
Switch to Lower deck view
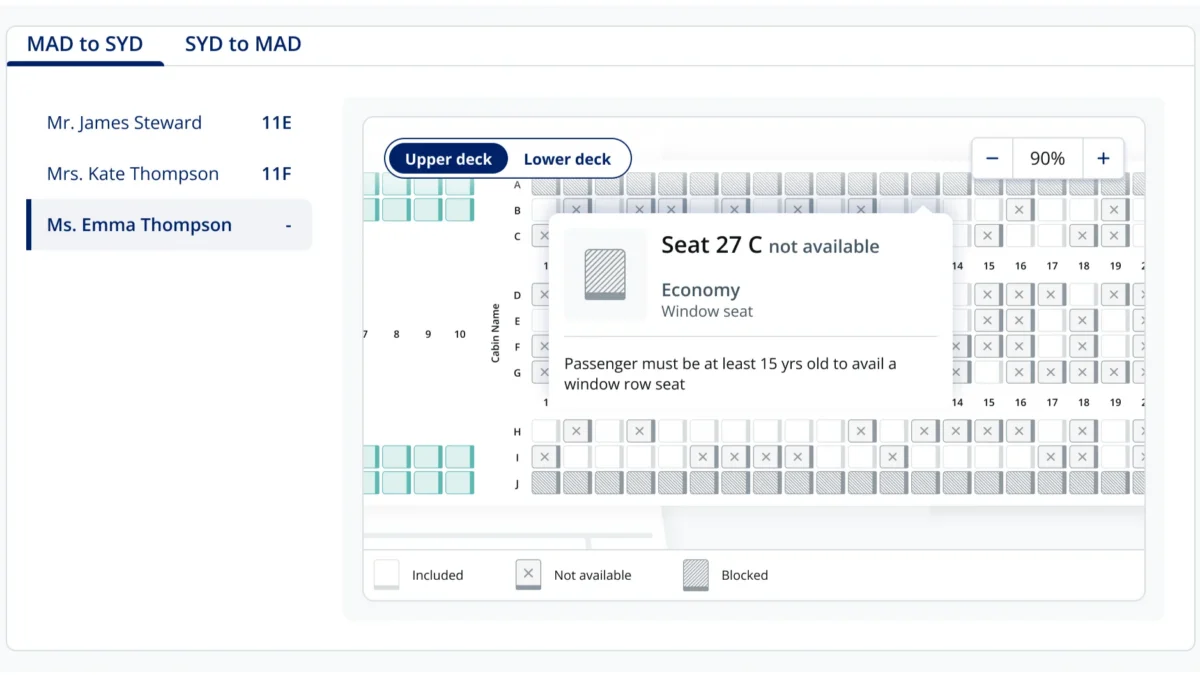pos(567,159)
